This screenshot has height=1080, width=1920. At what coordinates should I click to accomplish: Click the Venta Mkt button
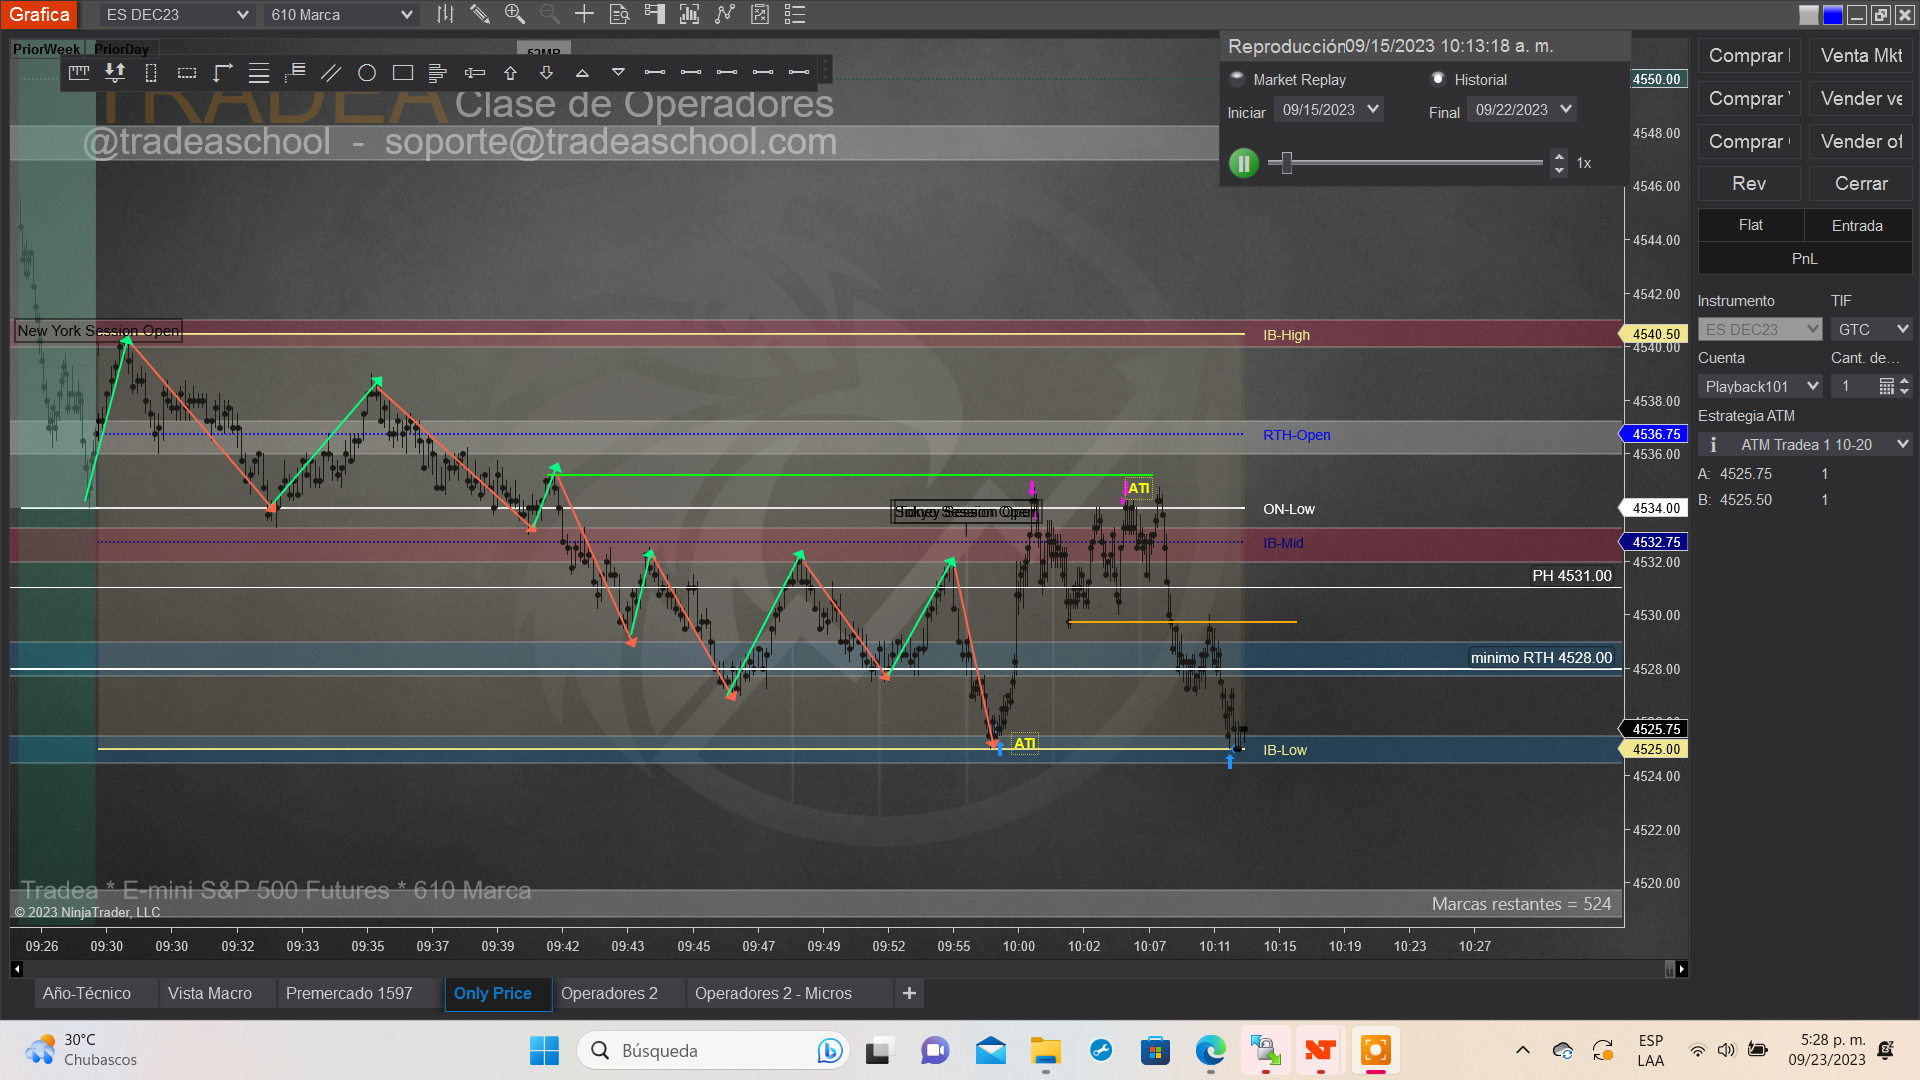click(1861, 56)
